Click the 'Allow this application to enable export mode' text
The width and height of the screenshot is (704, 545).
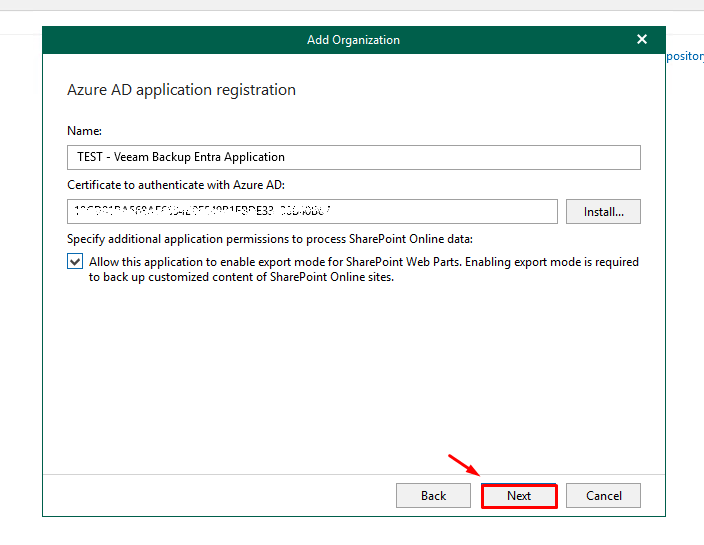coord(364,269)
